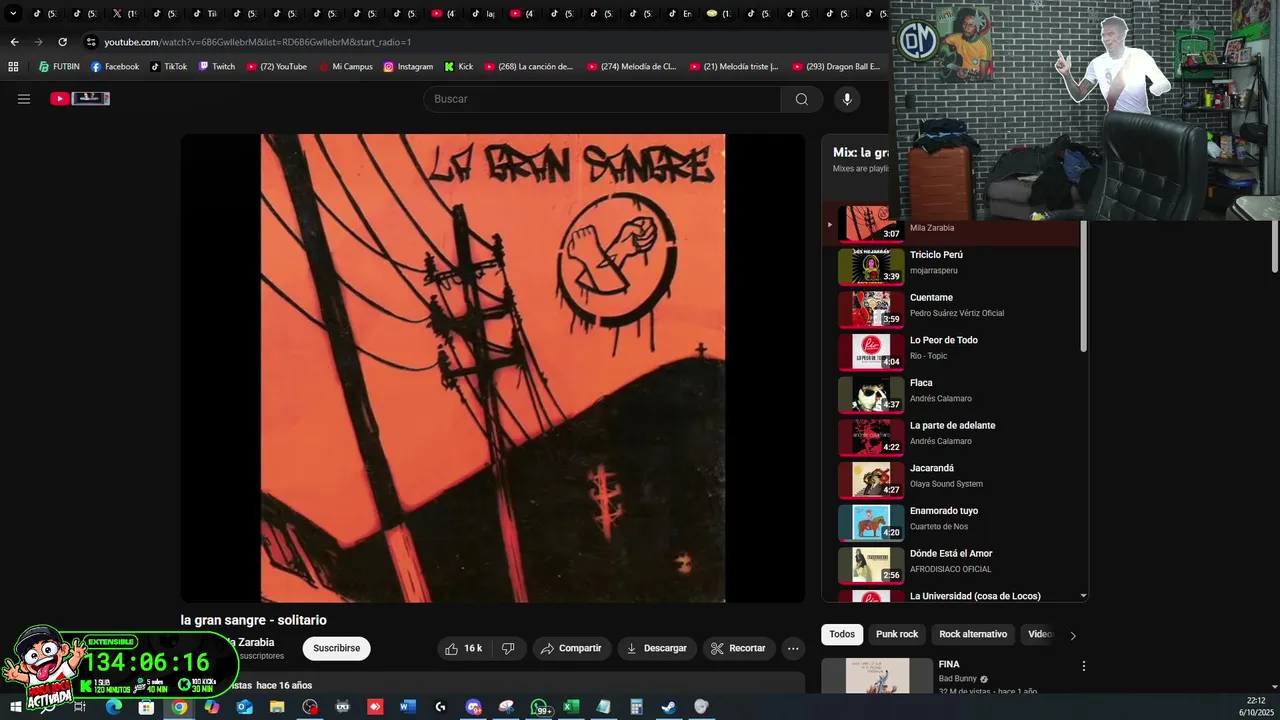
Task: Open the Facebook bookmark
Action: click(115, 67)
